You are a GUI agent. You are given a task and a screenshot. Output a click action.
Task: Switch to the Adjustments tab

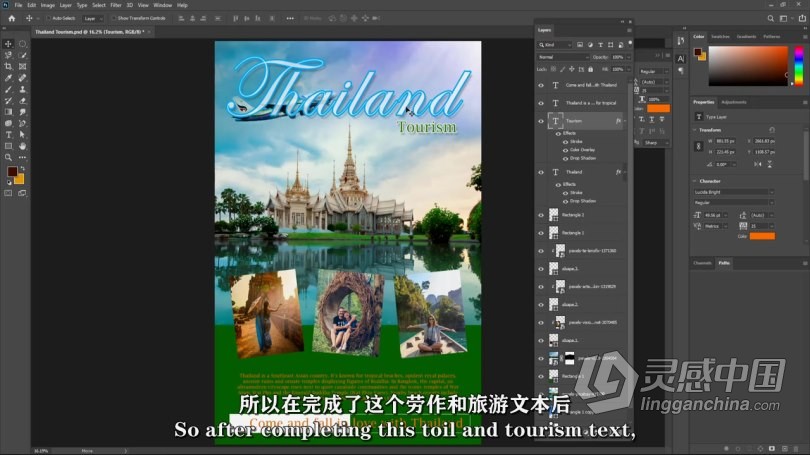734,102
